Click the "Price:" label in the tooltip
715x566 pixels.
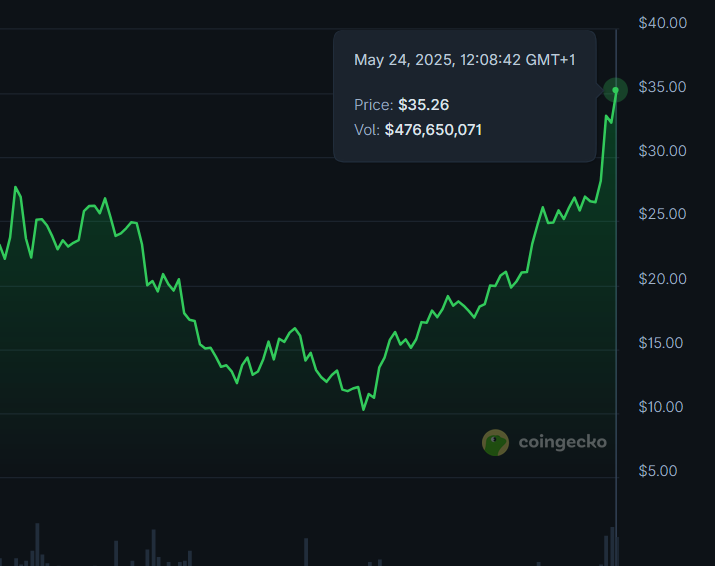[x=374, y=104]
